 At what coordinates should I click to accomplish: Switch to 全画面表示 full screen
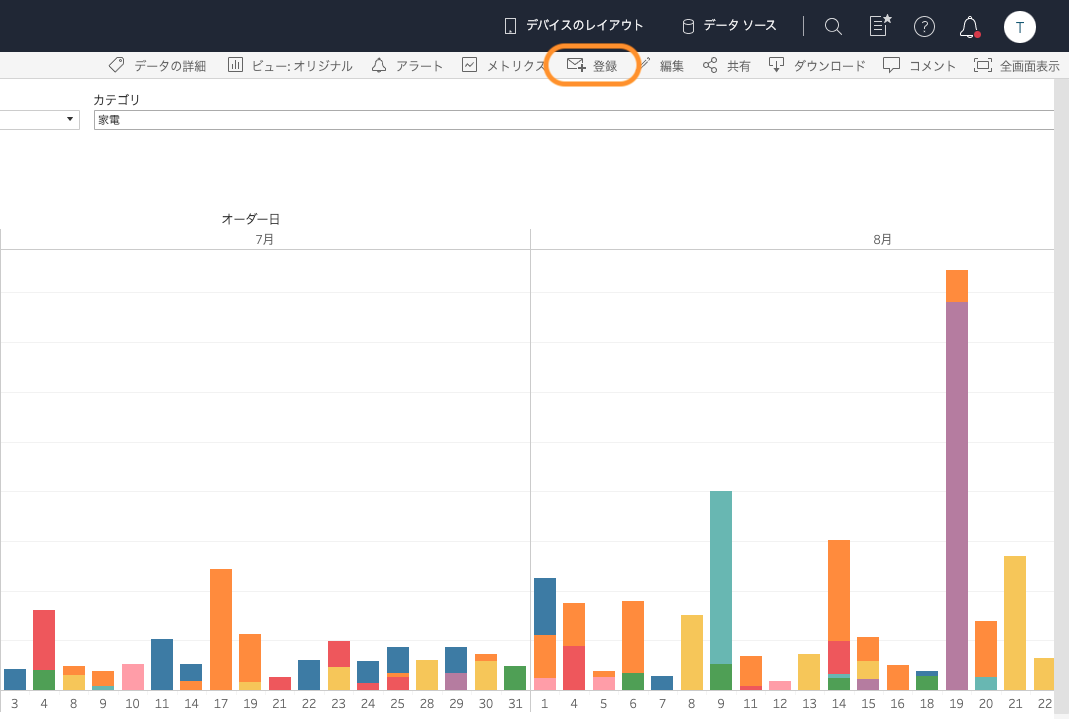1017,65
